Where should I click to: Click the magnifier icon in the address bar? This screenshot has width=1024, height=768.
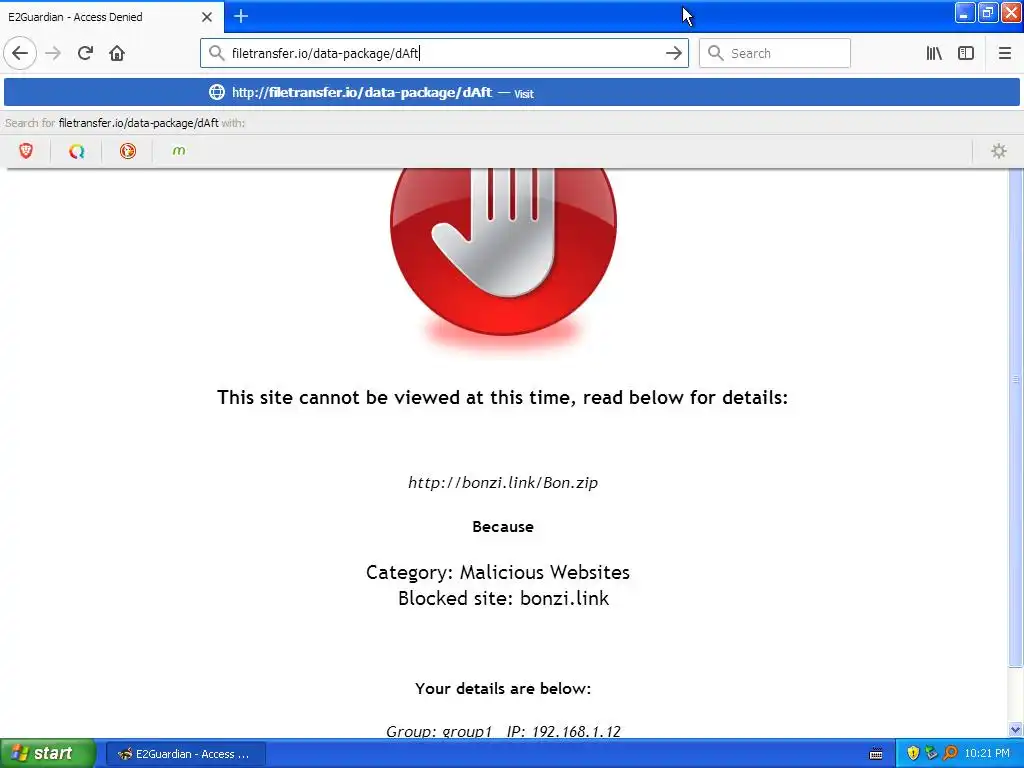[x=216, y=53]
